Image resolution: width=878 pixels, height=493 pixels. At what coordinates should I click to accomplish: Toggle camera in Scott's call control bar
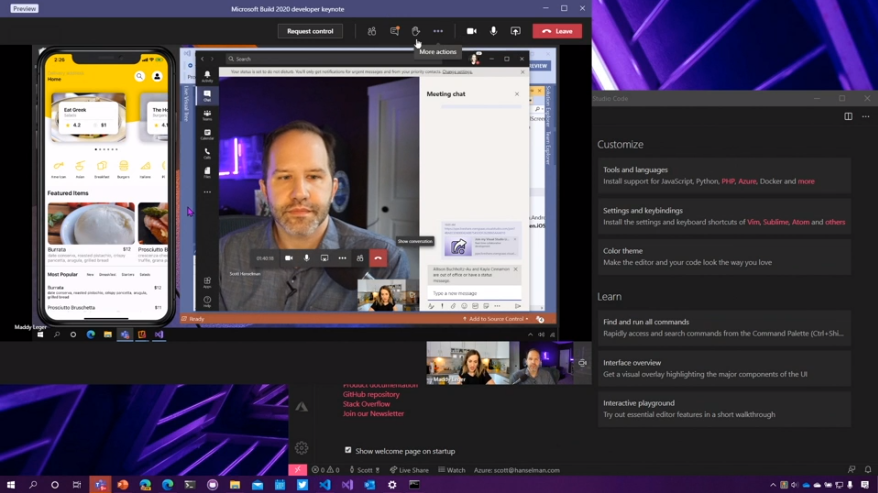[289, 258]
